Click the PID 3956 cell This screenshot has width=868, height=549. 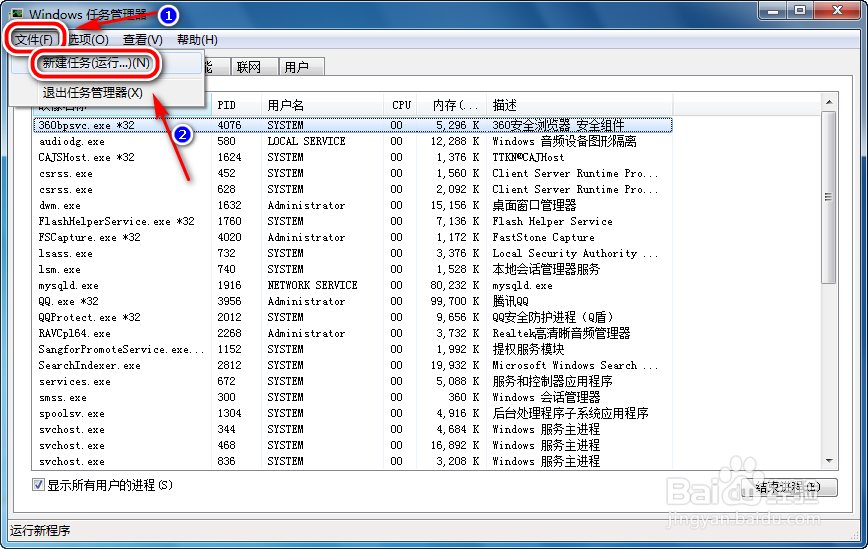229,302
